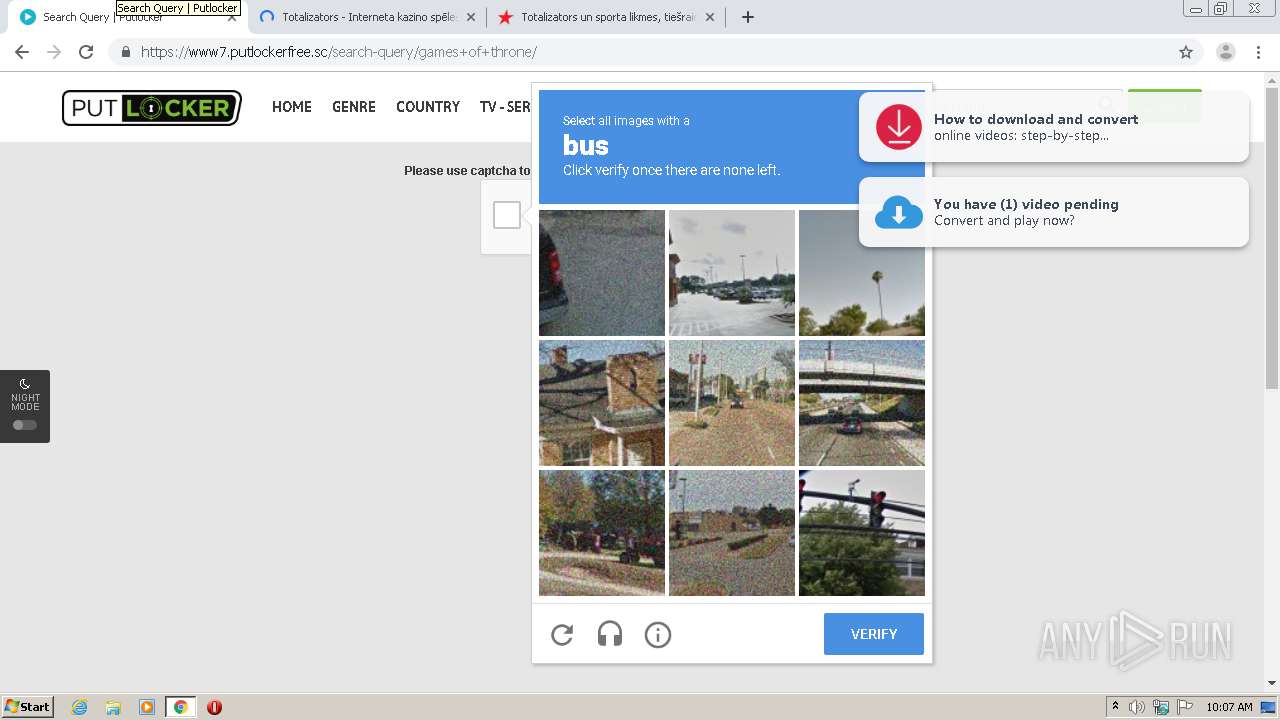Toggle Night Mode switch

pyautogui.click(x=25, y=425)
